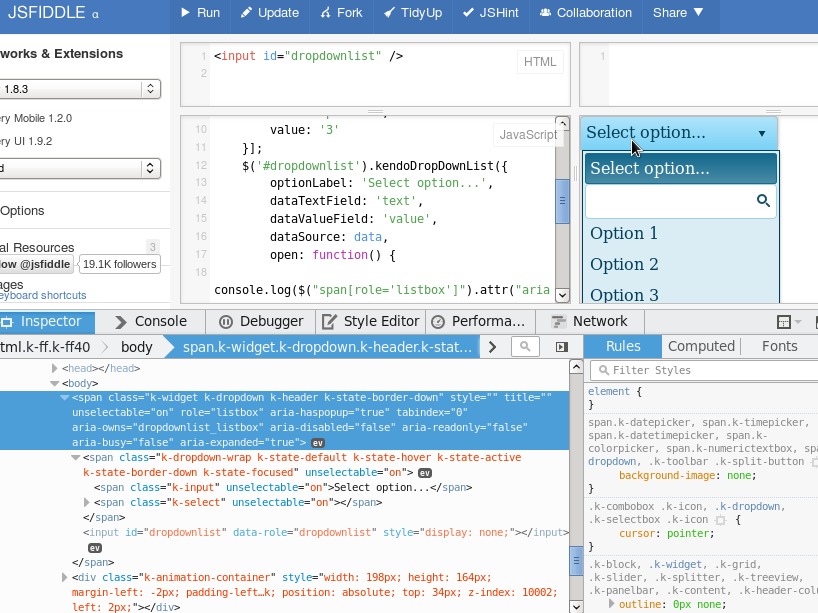Switch to the Computed styles tab
The image size is (818, 613).
[701, 346]
